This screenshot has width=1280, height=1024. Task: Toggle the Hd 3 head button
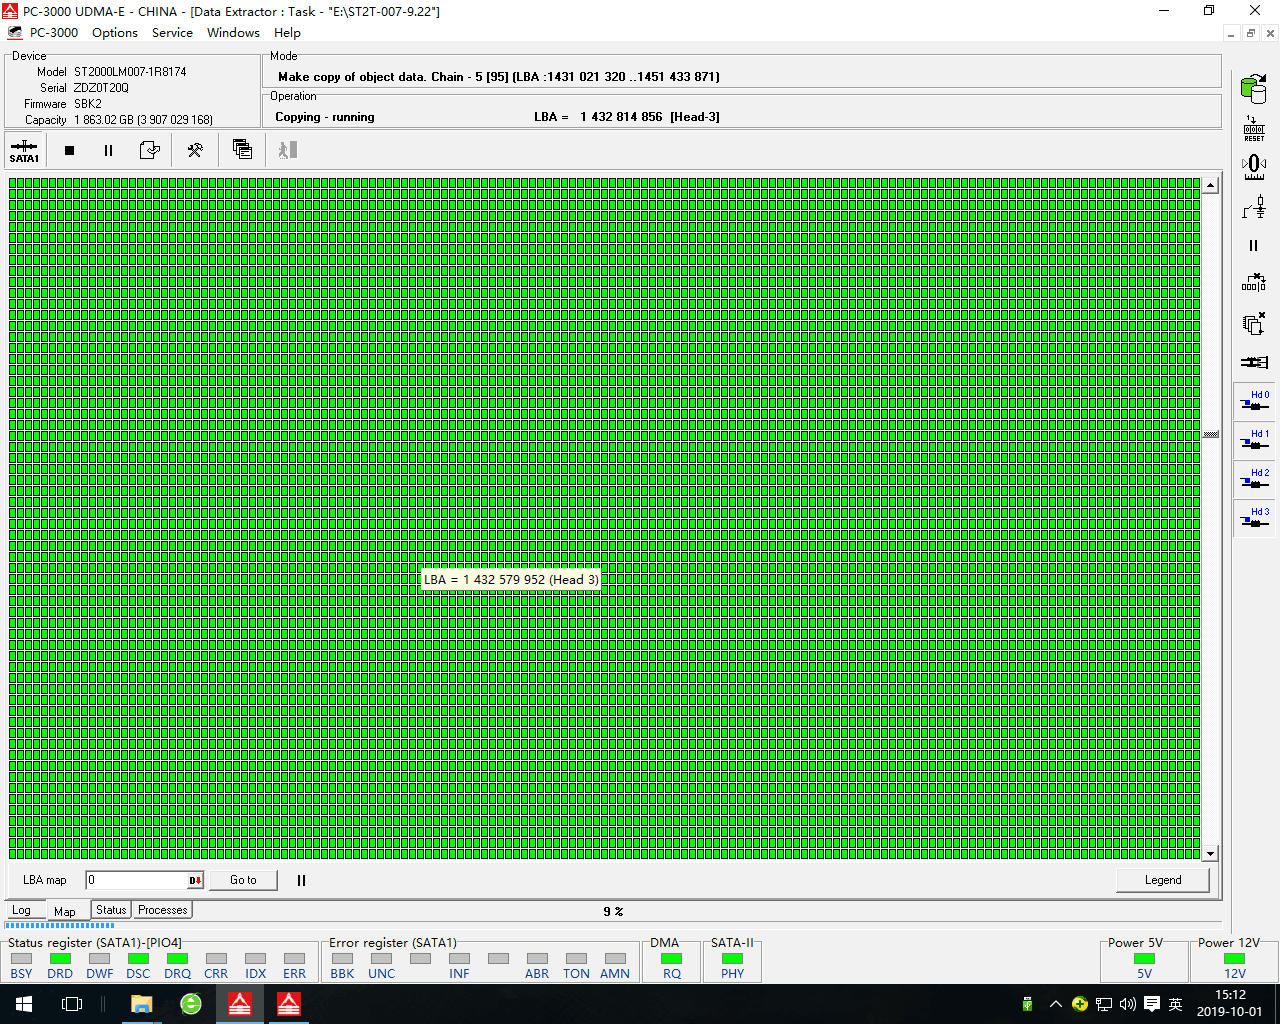(x=1254, y=518)
